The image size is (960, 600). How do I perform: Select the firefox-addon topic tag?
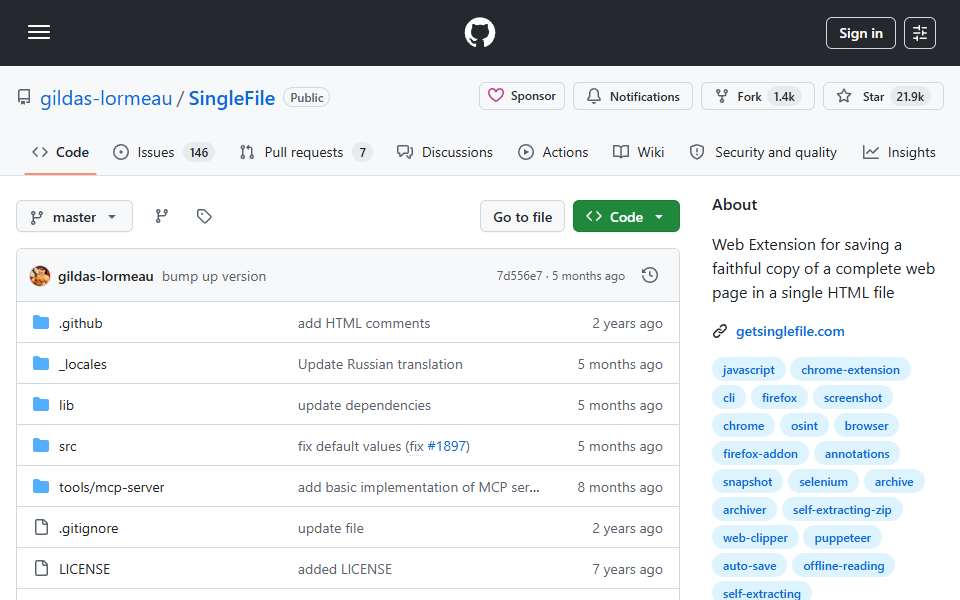coord(760,454)
